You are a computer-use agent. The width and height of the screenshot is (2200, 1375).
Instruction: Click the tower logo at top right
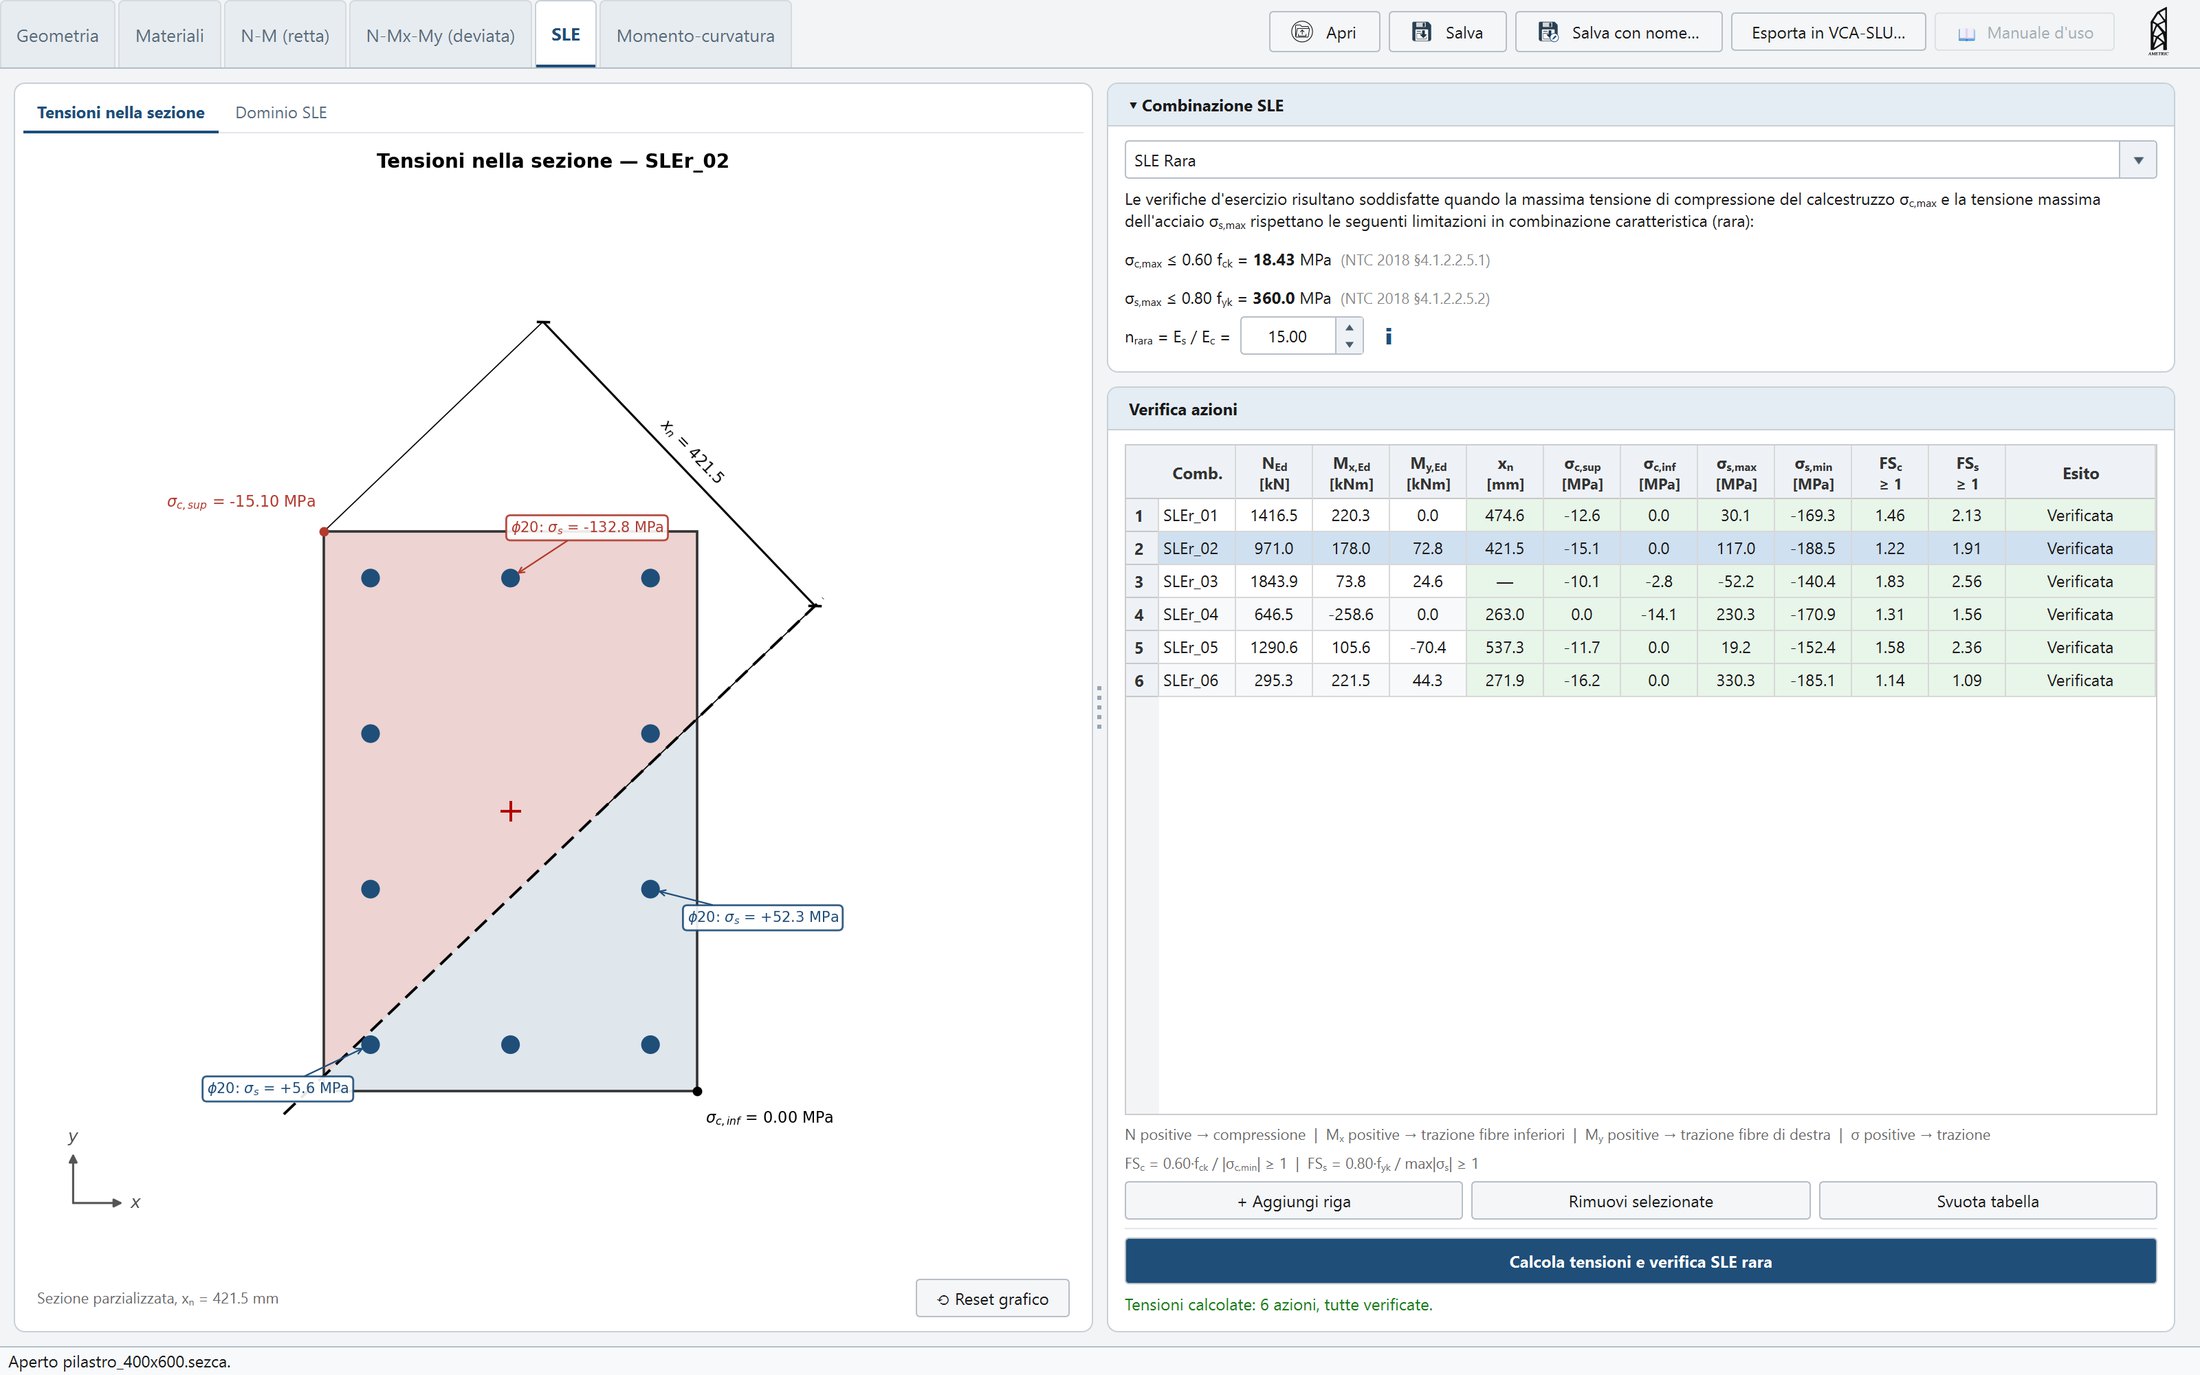[x=2158, y=31]
